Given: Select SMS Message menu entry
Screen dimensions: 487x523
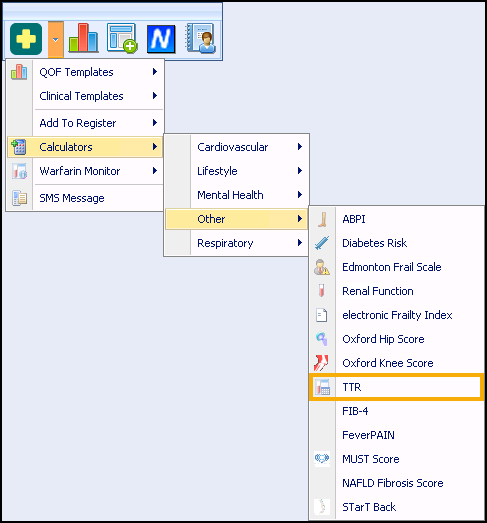Looking at the screenshot, I should tap(85, 198).
